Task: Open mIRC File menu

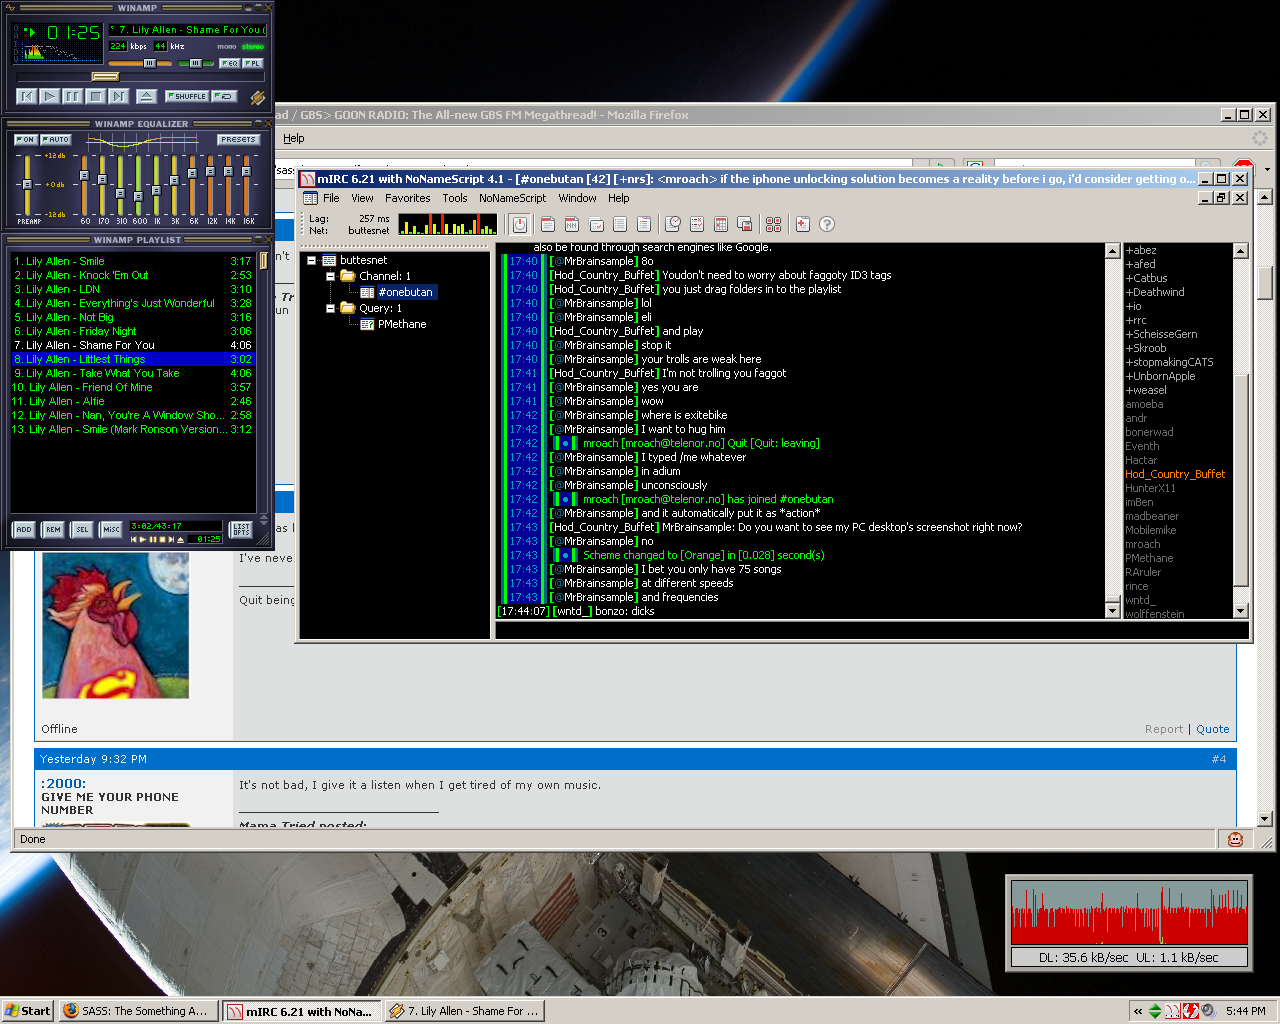Action: (331, 198)
